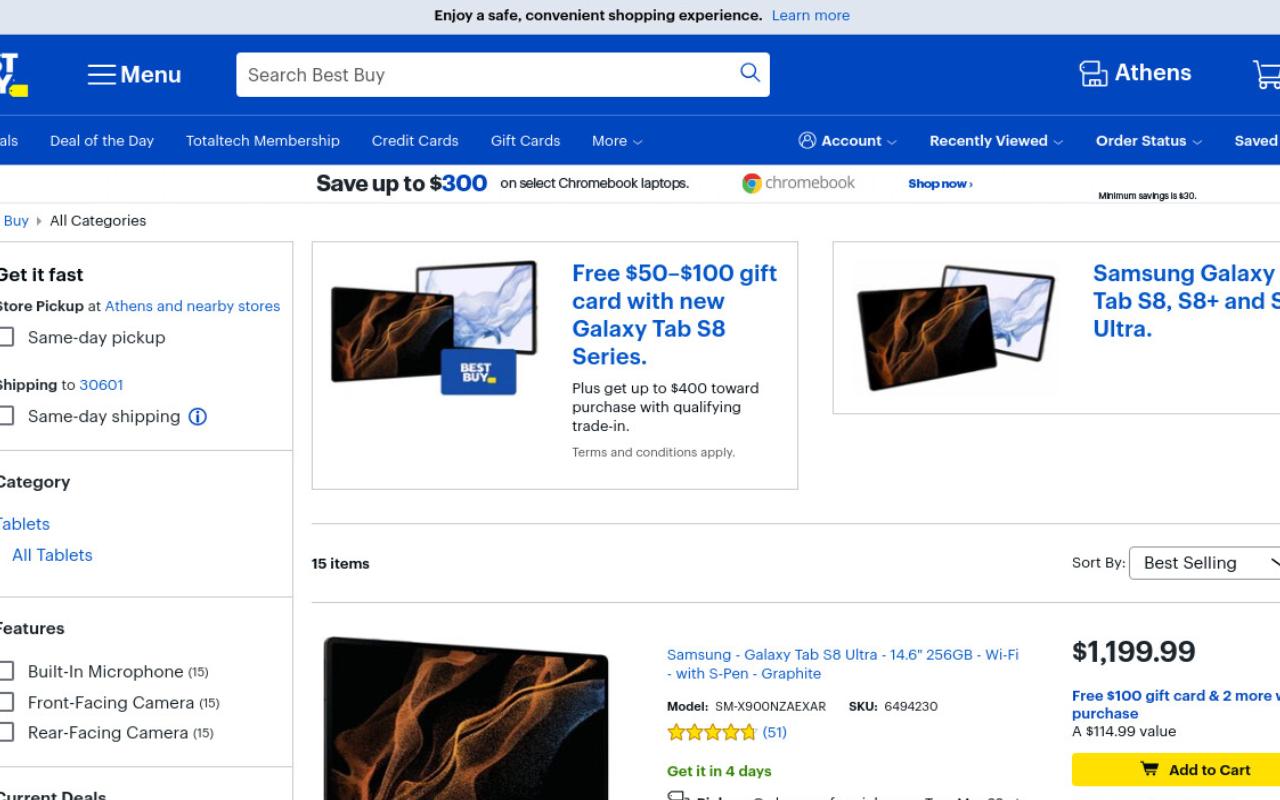
Task: Expand the More dropdown in navigation
Action: pos(617,141)
